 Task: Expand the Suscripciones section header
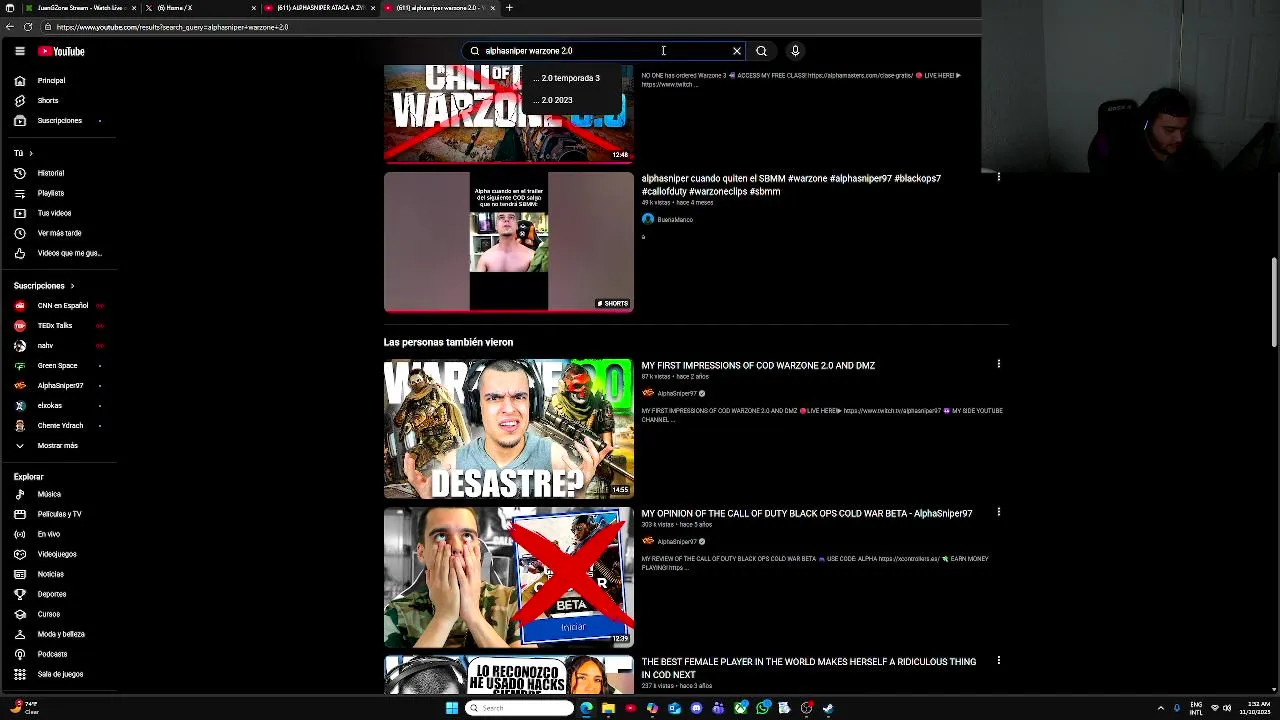tap(44, 286)
